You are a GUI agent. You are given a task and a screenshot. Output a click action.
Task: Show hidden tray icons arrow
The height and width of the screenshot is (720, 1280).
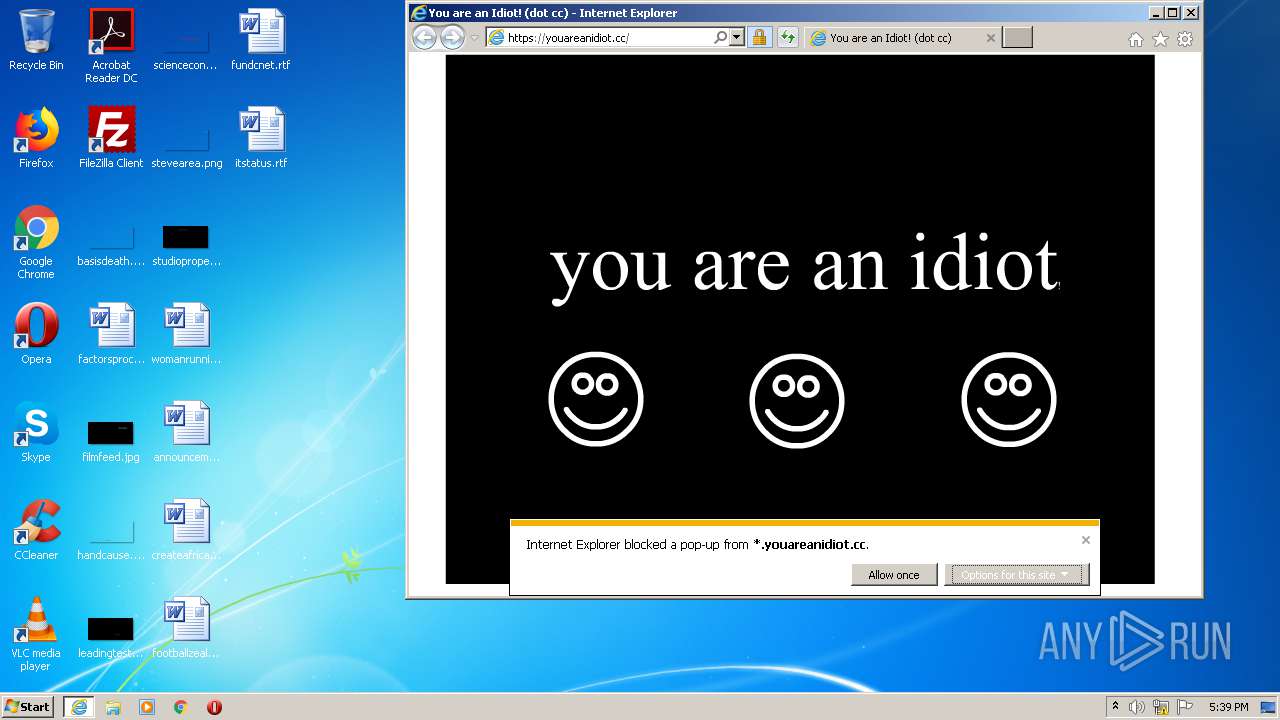[x=1115, y=707]
